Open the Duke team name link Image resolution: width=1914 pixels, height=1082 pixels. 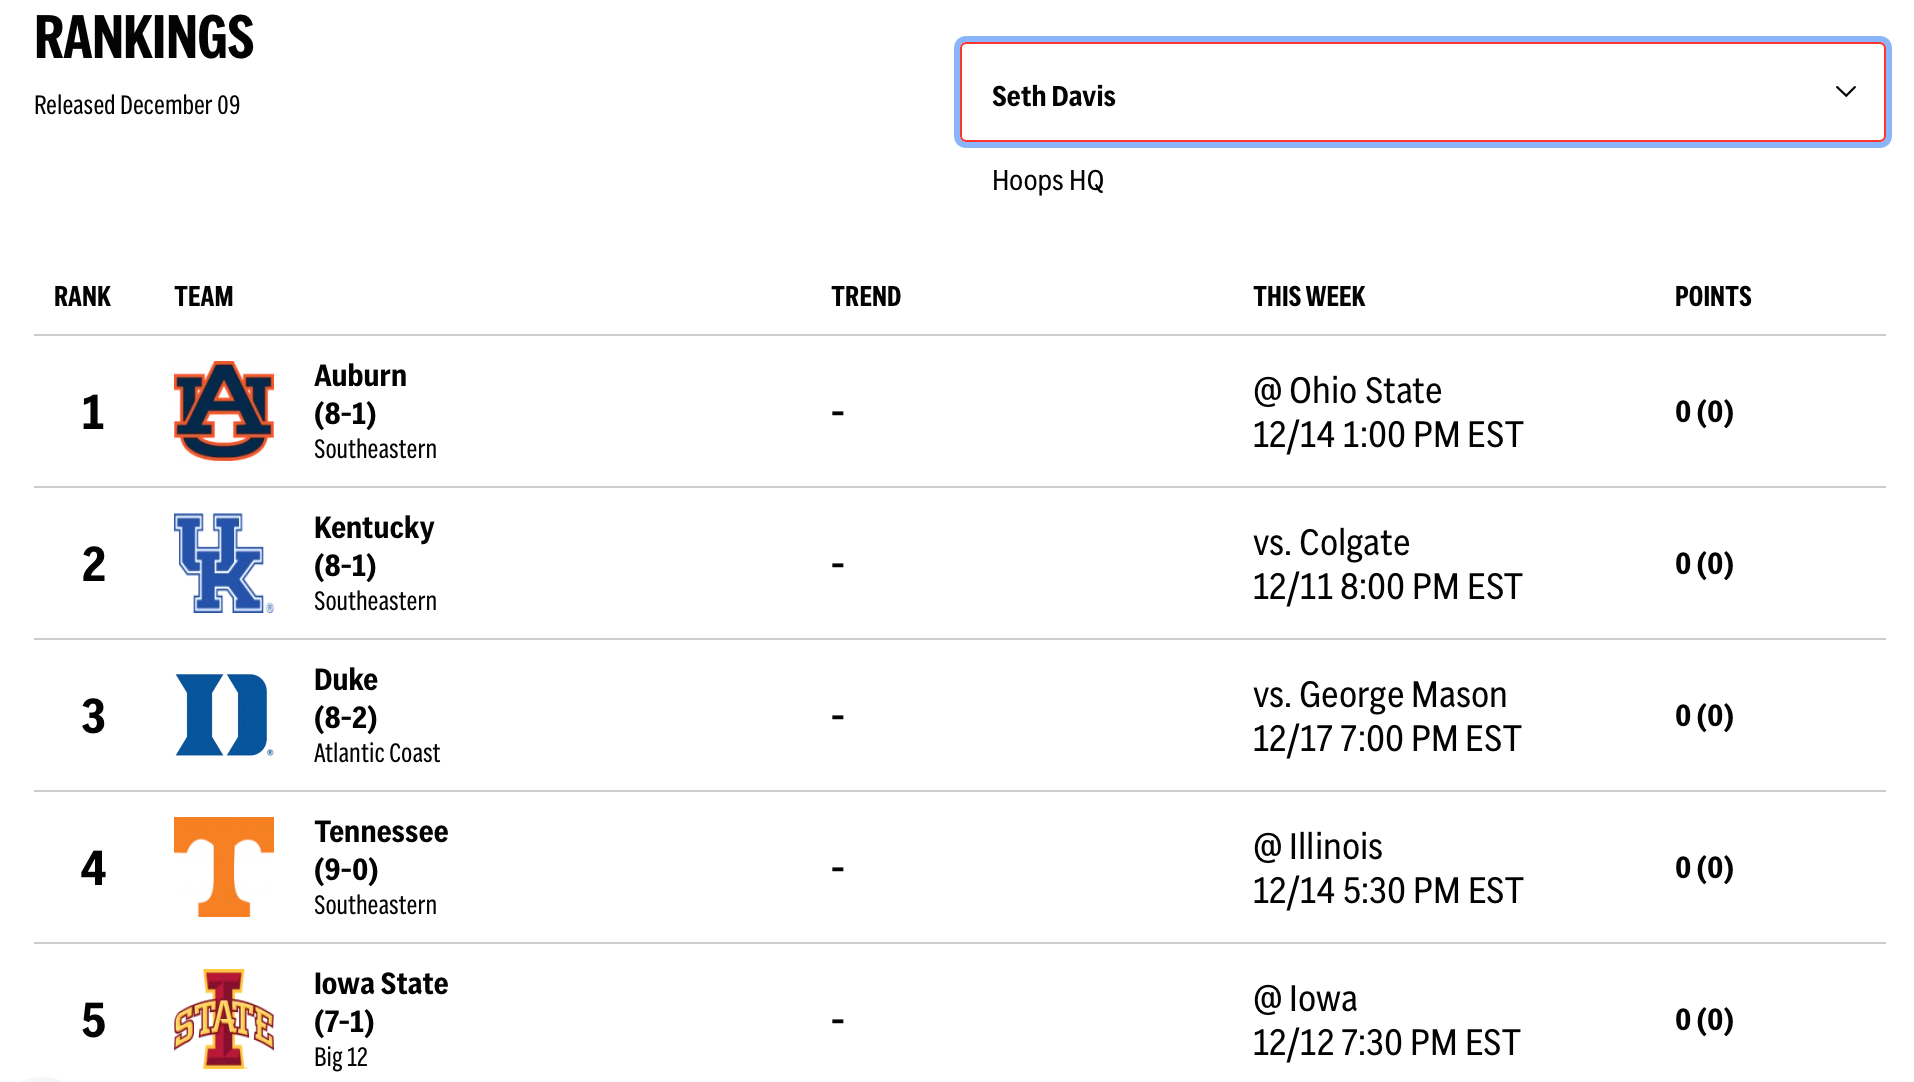point(345,680)
